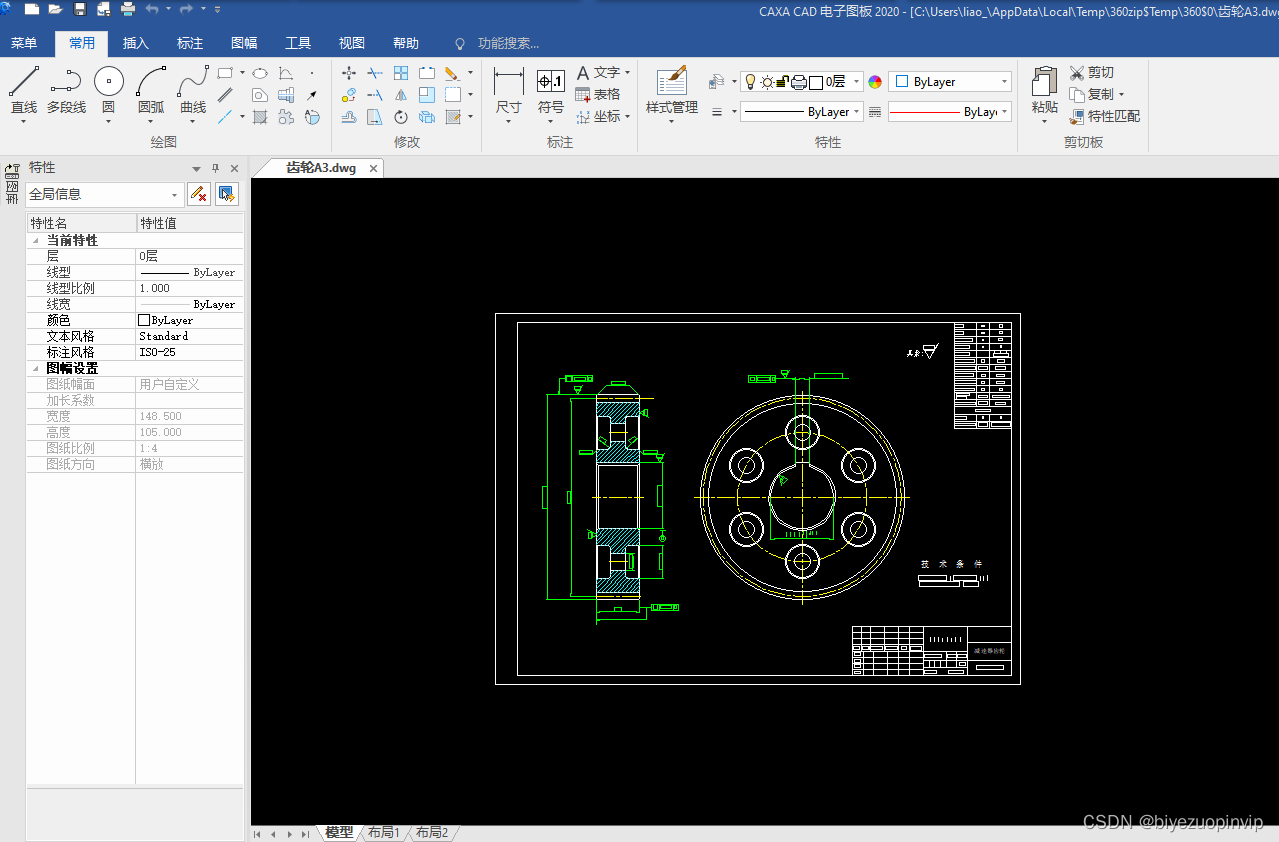1279x842 pixels.
Task: Click the new file icon in quick access toolbar
Action: coord(32,9)
